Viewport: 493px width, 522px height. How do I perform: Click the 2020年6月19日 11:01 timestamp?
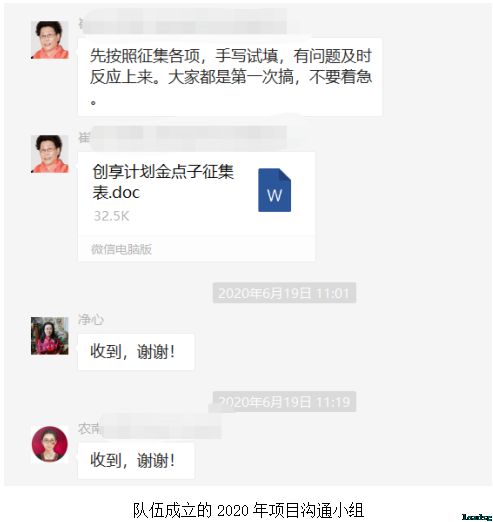[284, 293]
